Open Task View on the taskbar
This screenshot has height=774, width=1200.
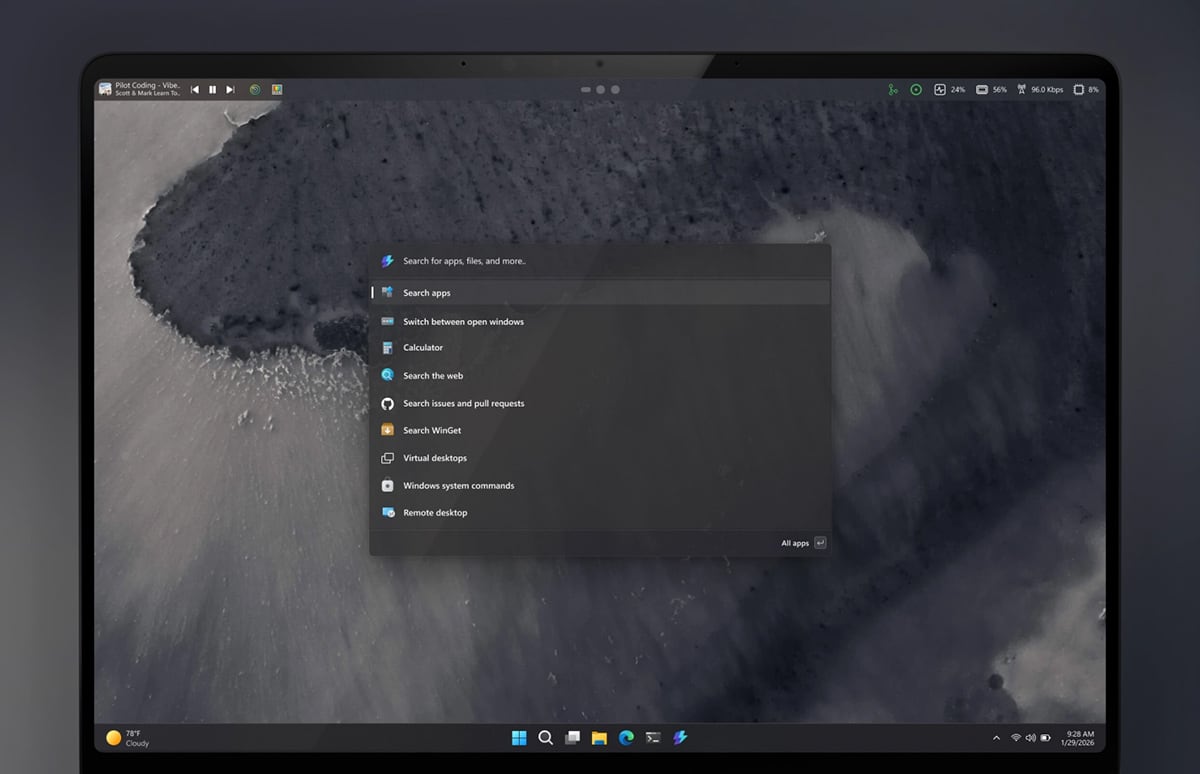(x=572, y=738)
